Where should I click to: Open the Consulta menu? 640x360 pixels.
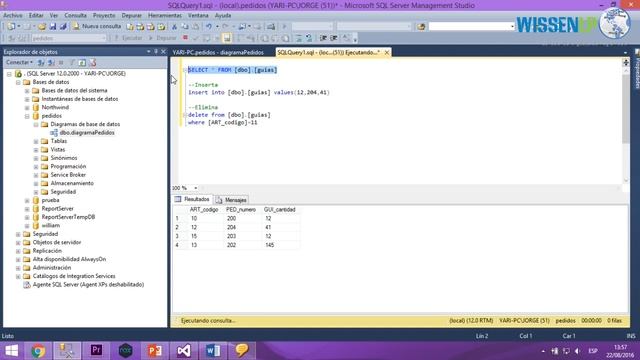coord(76,16)
